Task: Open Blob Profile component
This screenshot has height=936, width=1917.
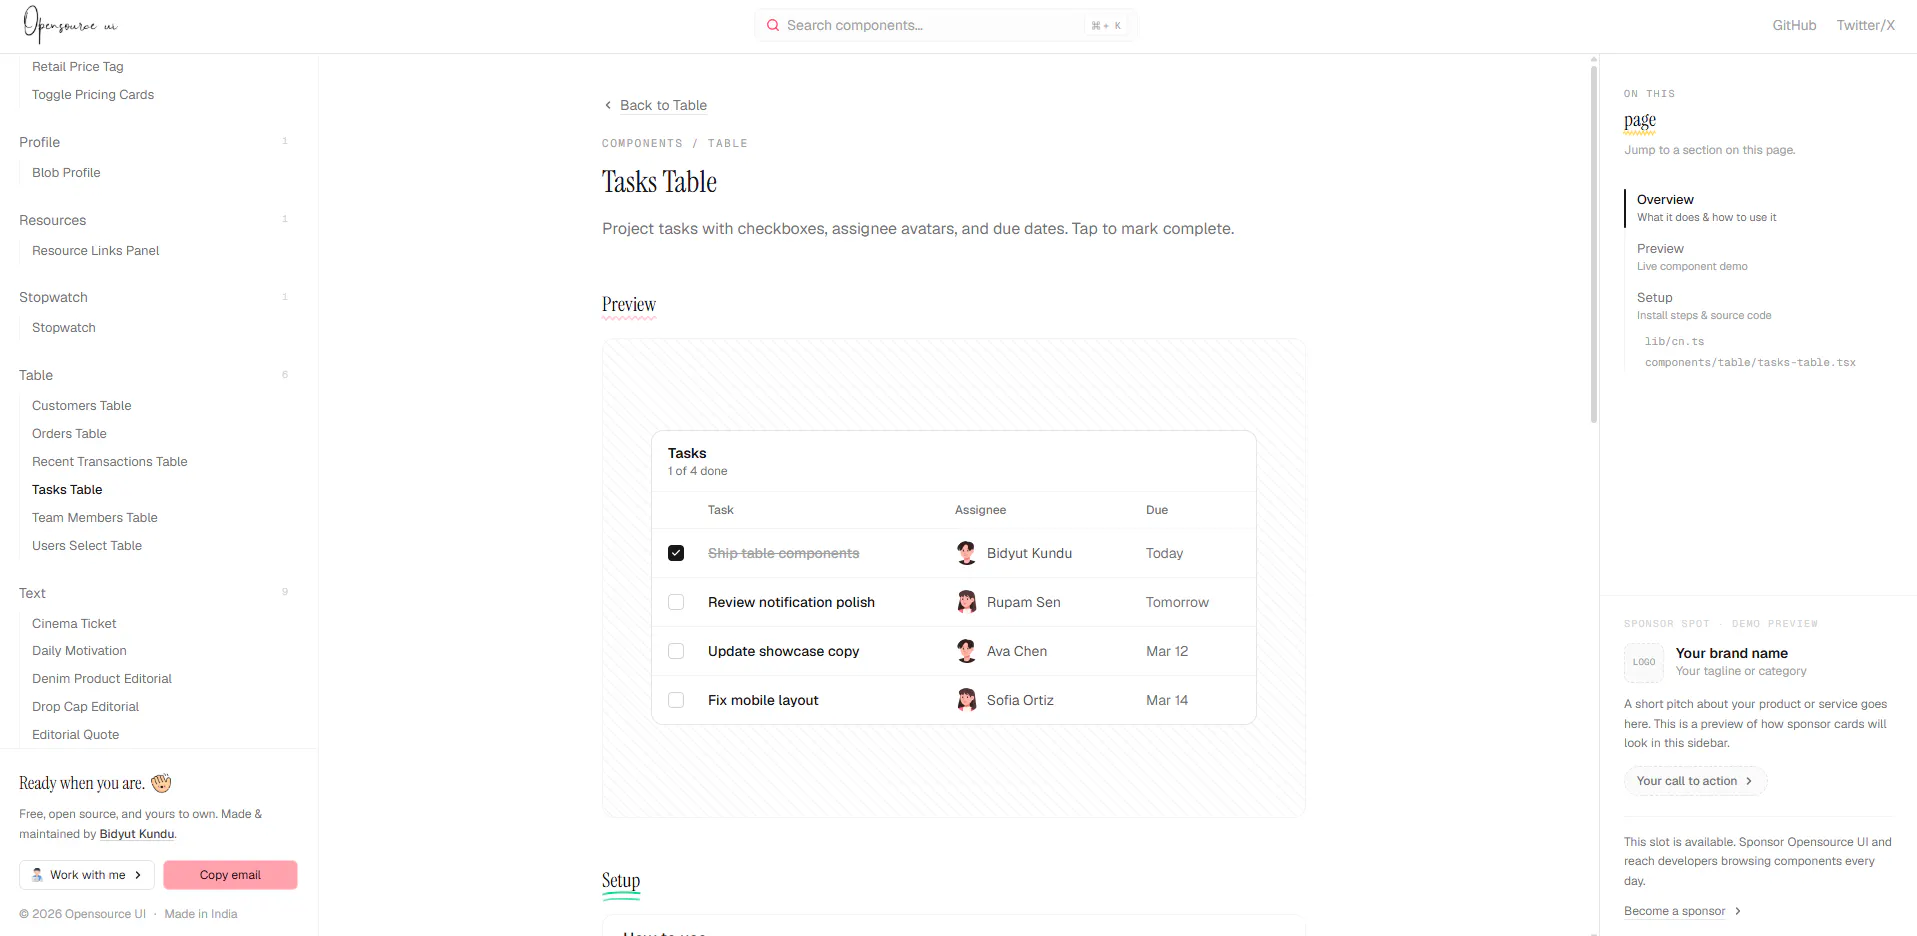Action: pos(66,172)
